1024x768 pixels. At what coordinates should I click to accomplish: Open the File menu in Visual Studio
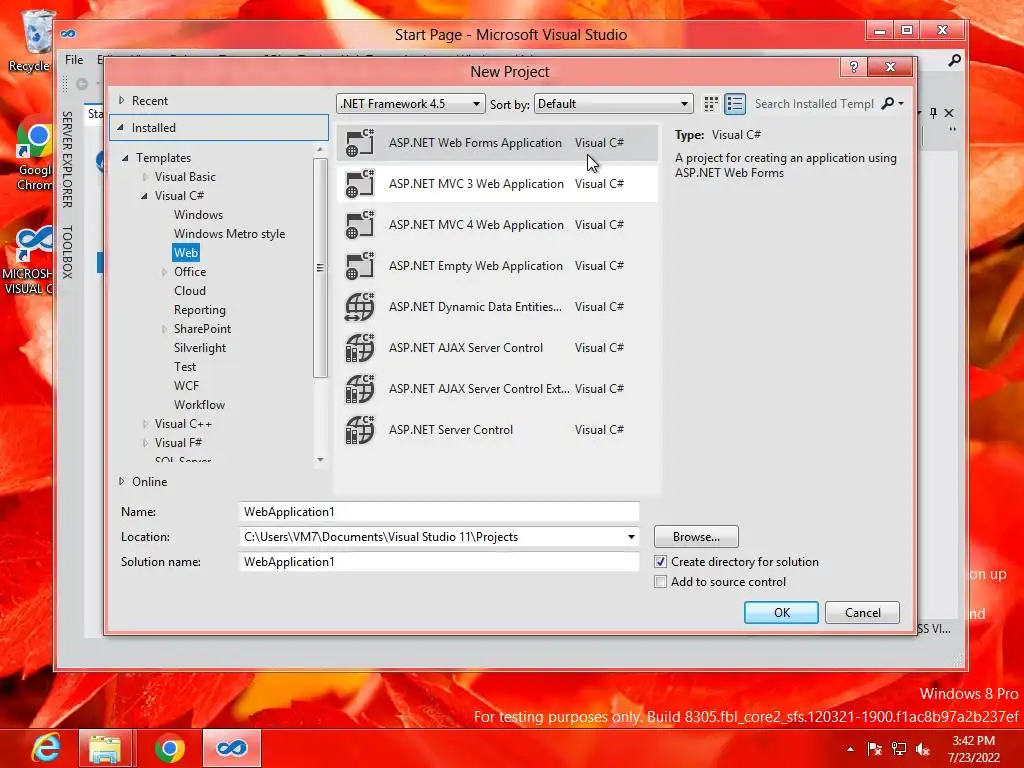point(74,60)
